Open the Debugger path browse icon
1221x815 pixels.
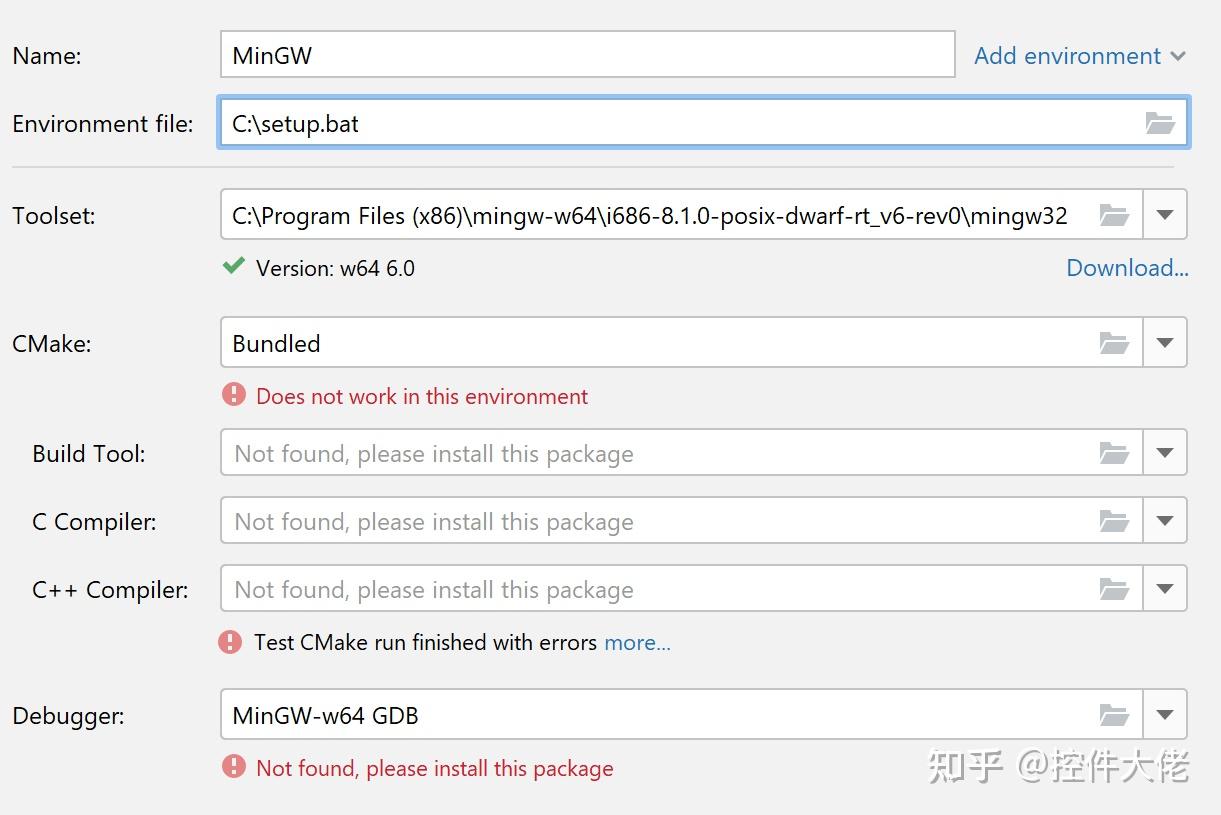pyautogui.click(x=1114, y=714)
